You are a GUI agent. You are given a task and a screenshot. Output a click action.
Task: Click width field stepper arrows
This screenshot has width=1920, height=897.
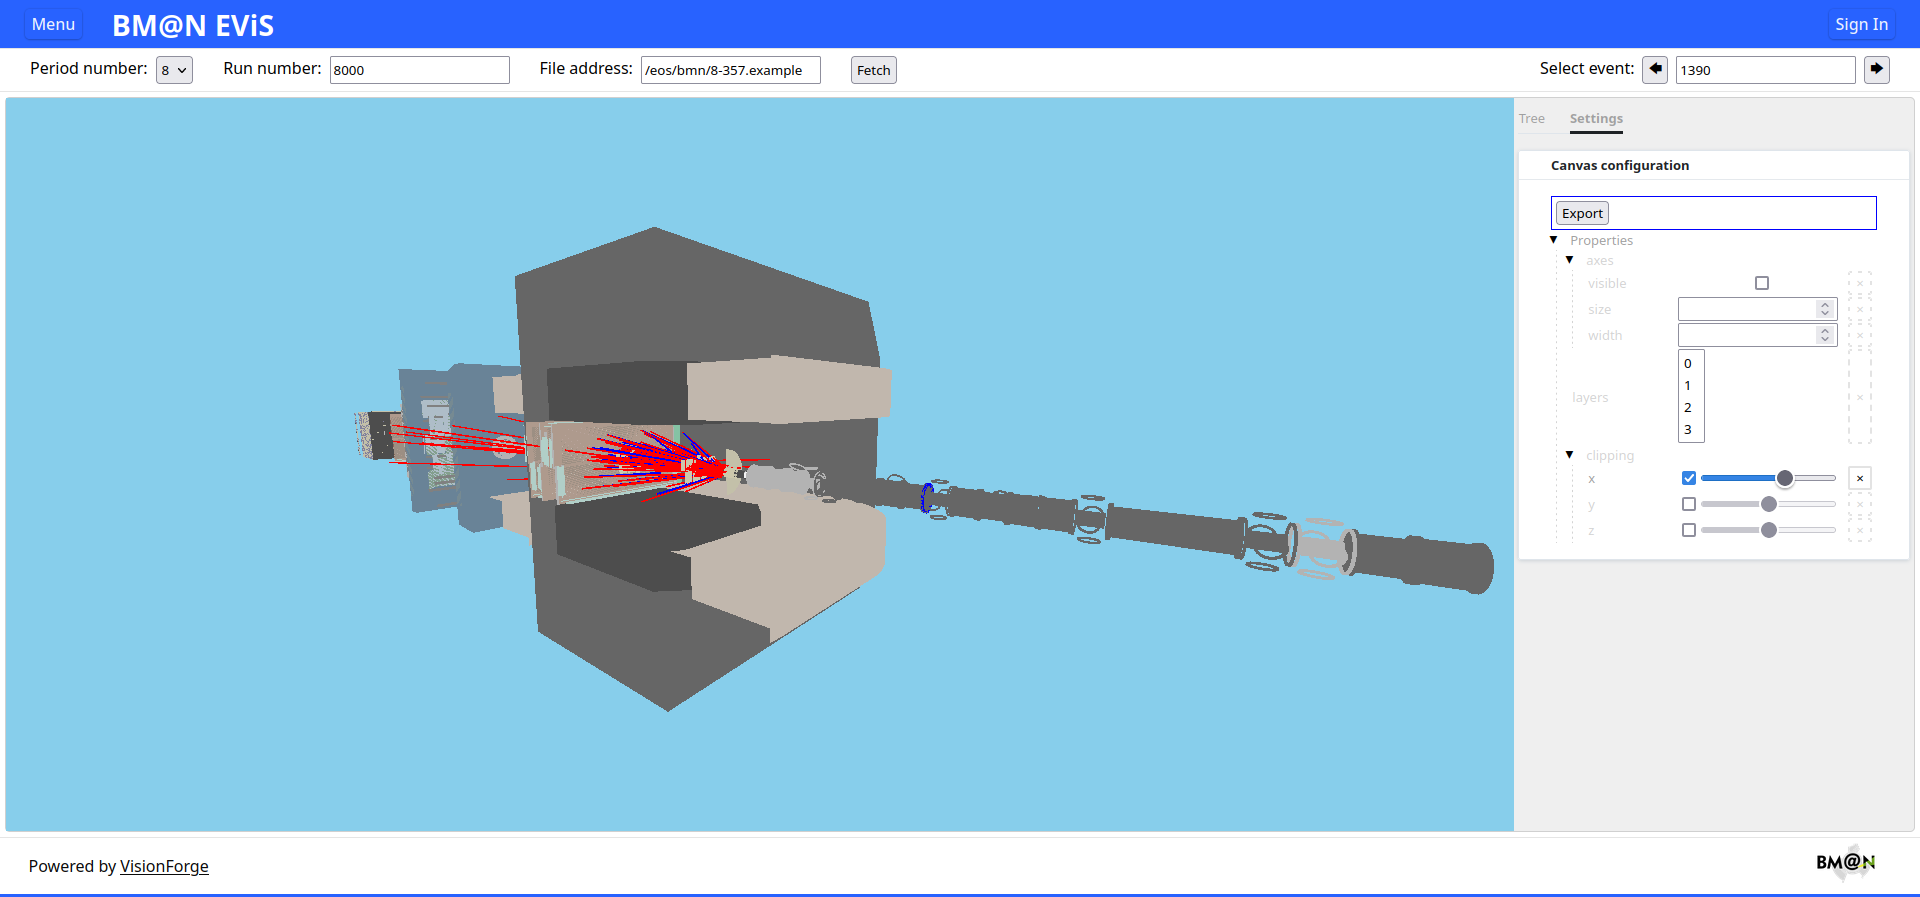(x=1825, y=336)
